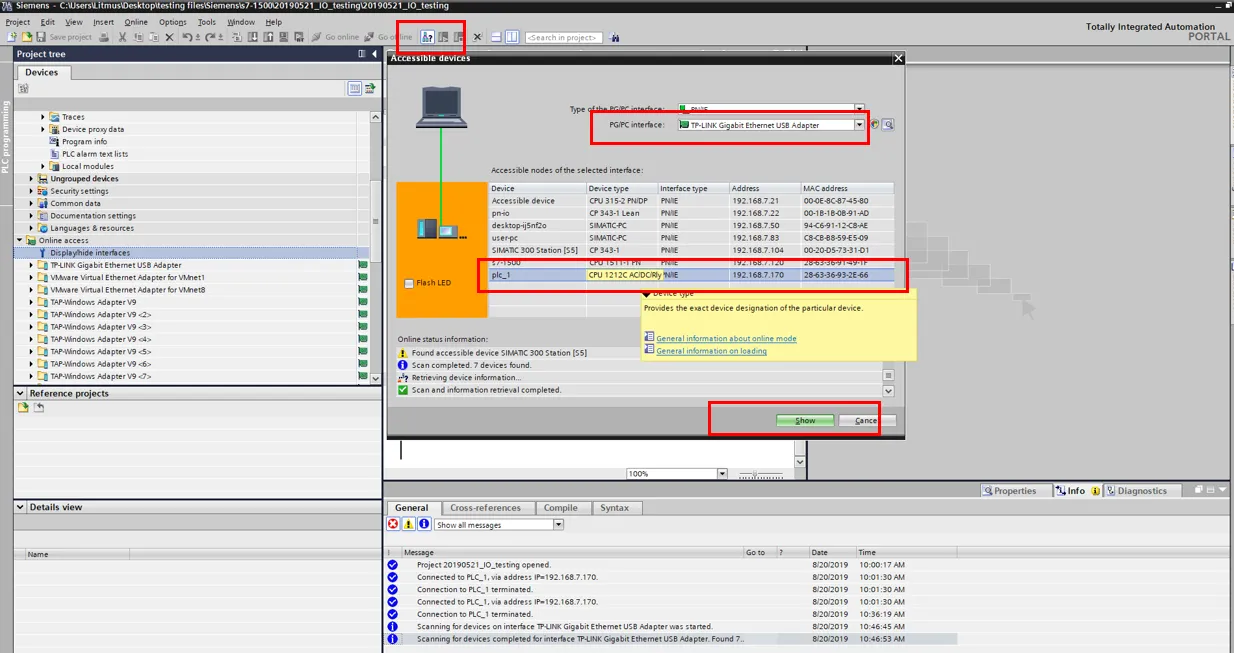
Task: Collapse the Reference projects section
Action: coord(21,393)
